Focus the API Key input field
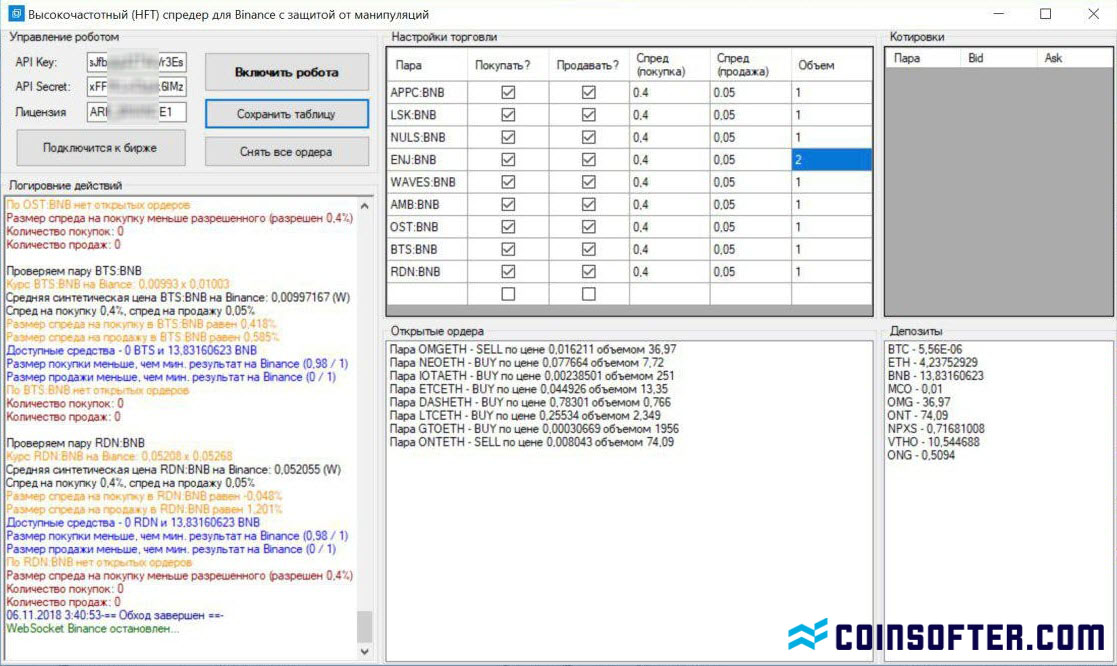 click(x=137, y=62)
